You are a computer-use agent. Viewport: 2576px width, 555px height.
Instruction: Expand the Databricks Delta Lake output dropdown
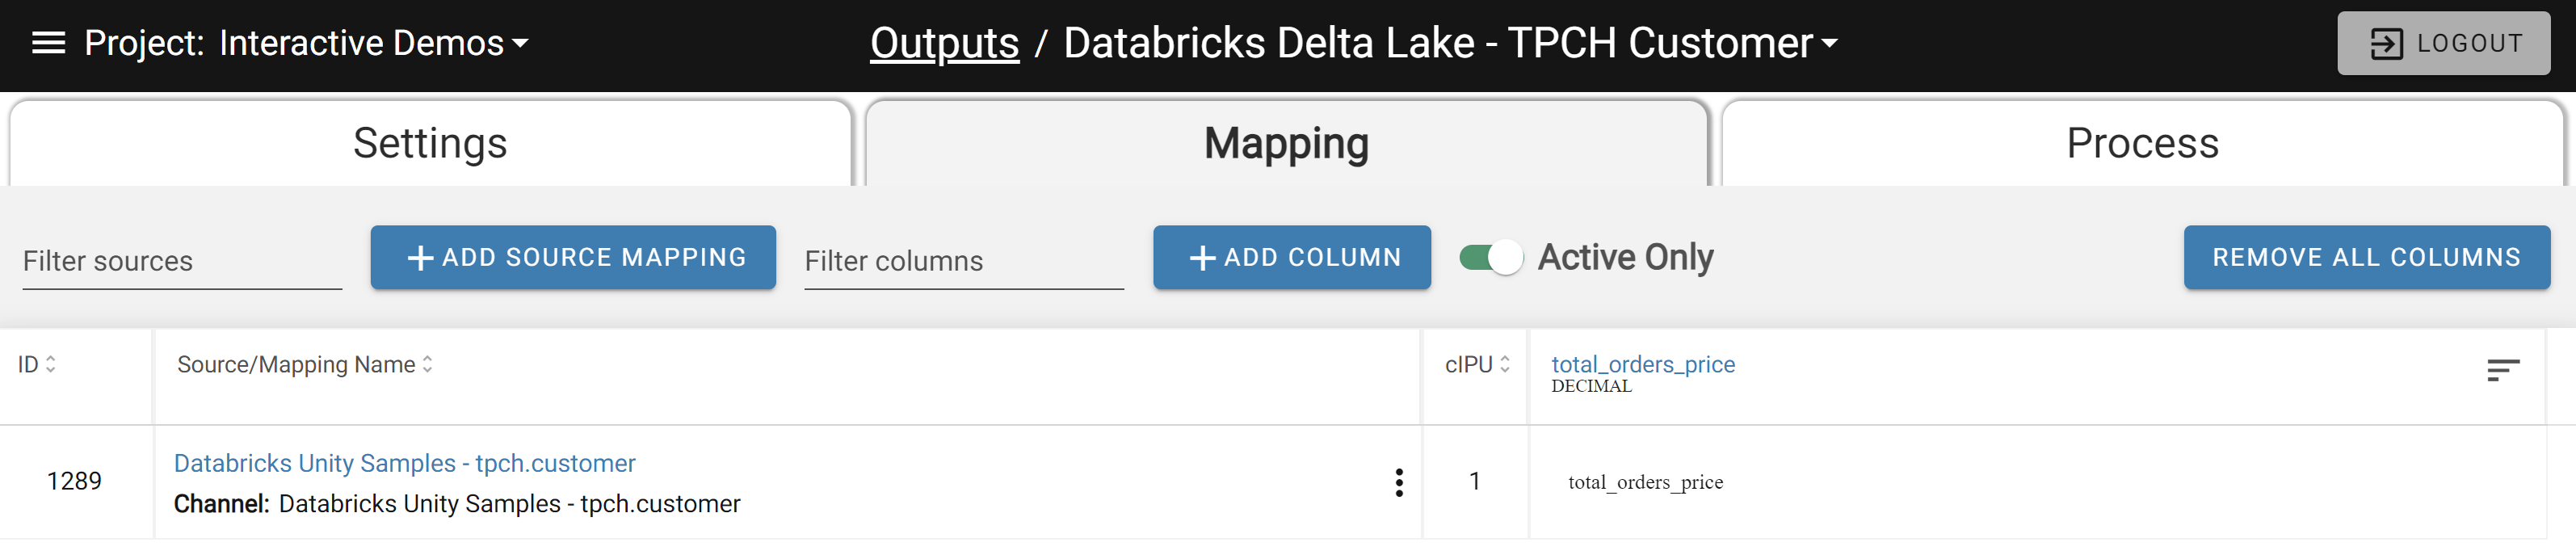coord(1450,43)
